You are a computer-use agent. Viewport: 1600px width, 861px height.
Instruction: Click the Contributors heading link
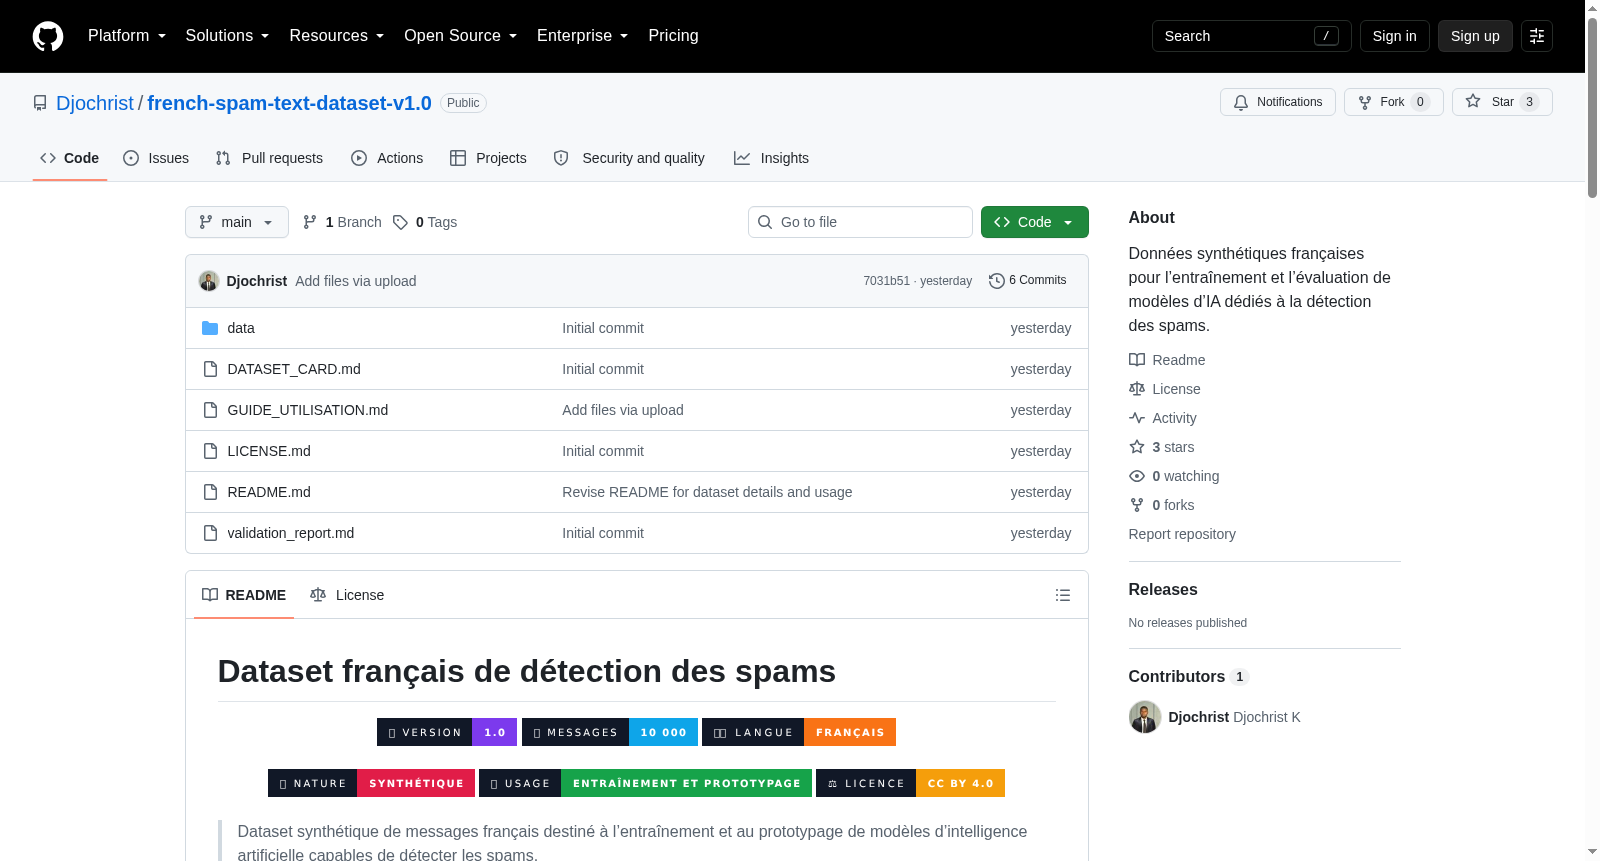coord(1188,677)
